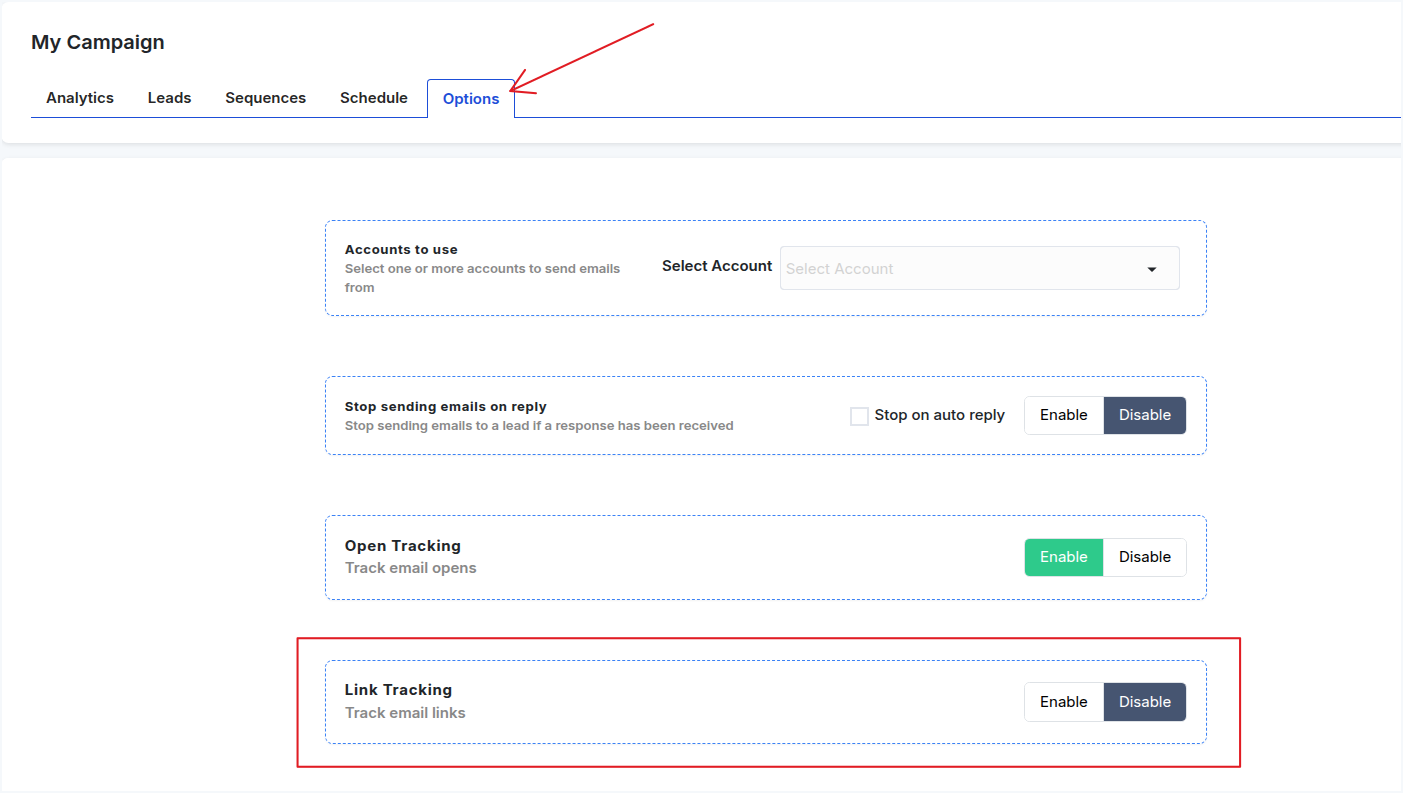Image resolution: width=1403 pixels, height=793 pixels.
Task: Disable stop sending emails on reply
Action: point(1144,415)
